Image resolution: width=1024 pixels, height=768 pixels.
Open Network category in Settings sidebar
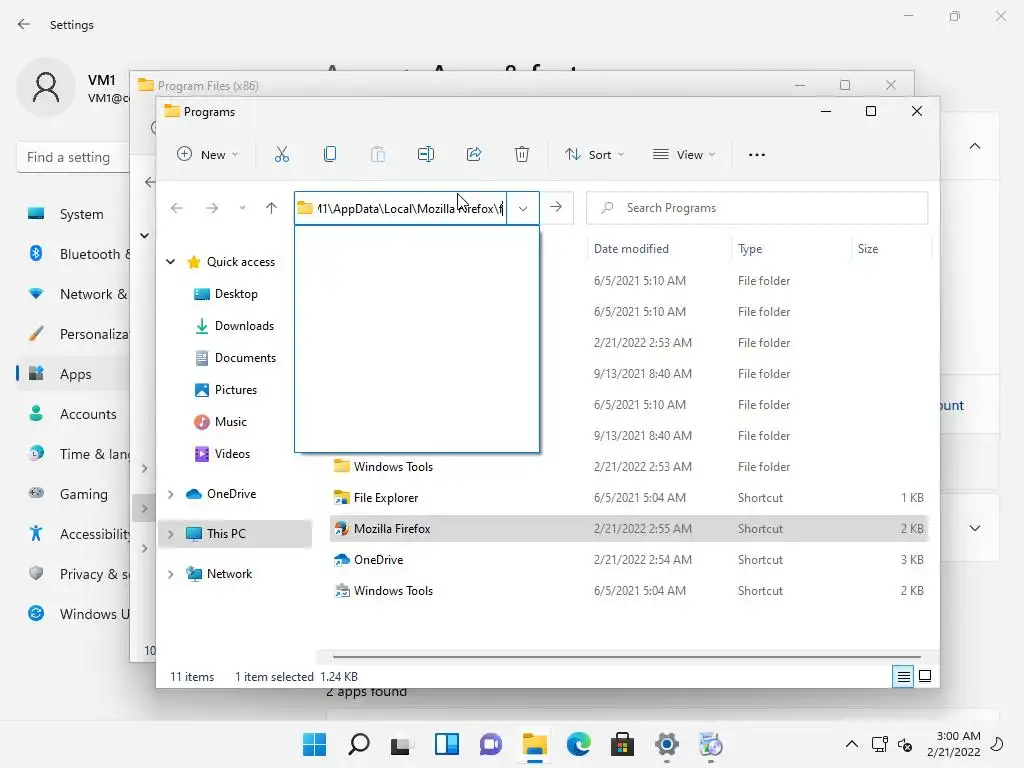pos(74,294)
